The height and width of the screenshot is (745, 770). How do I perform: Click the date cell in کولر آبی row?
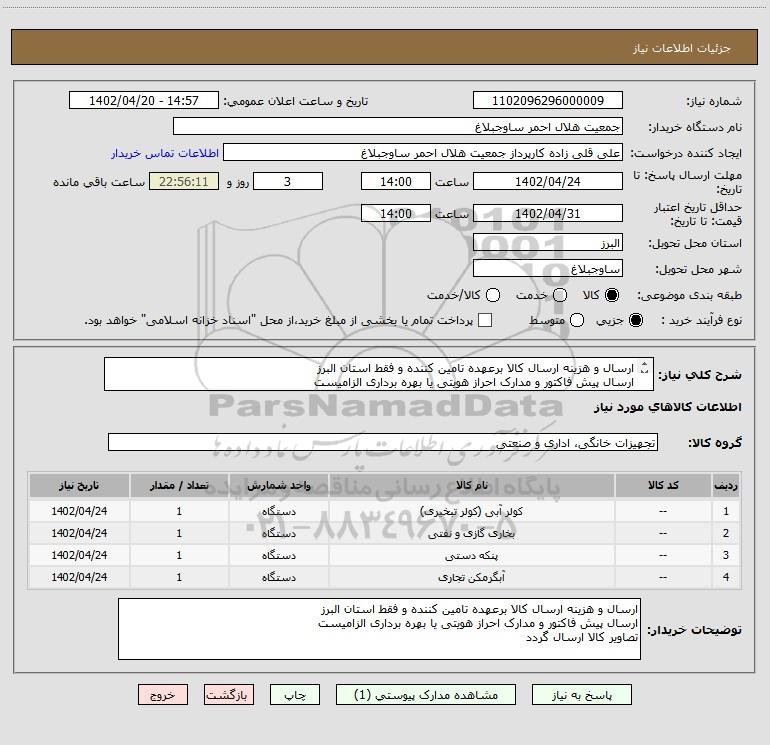pyautogui.click(x=79, y=511)
